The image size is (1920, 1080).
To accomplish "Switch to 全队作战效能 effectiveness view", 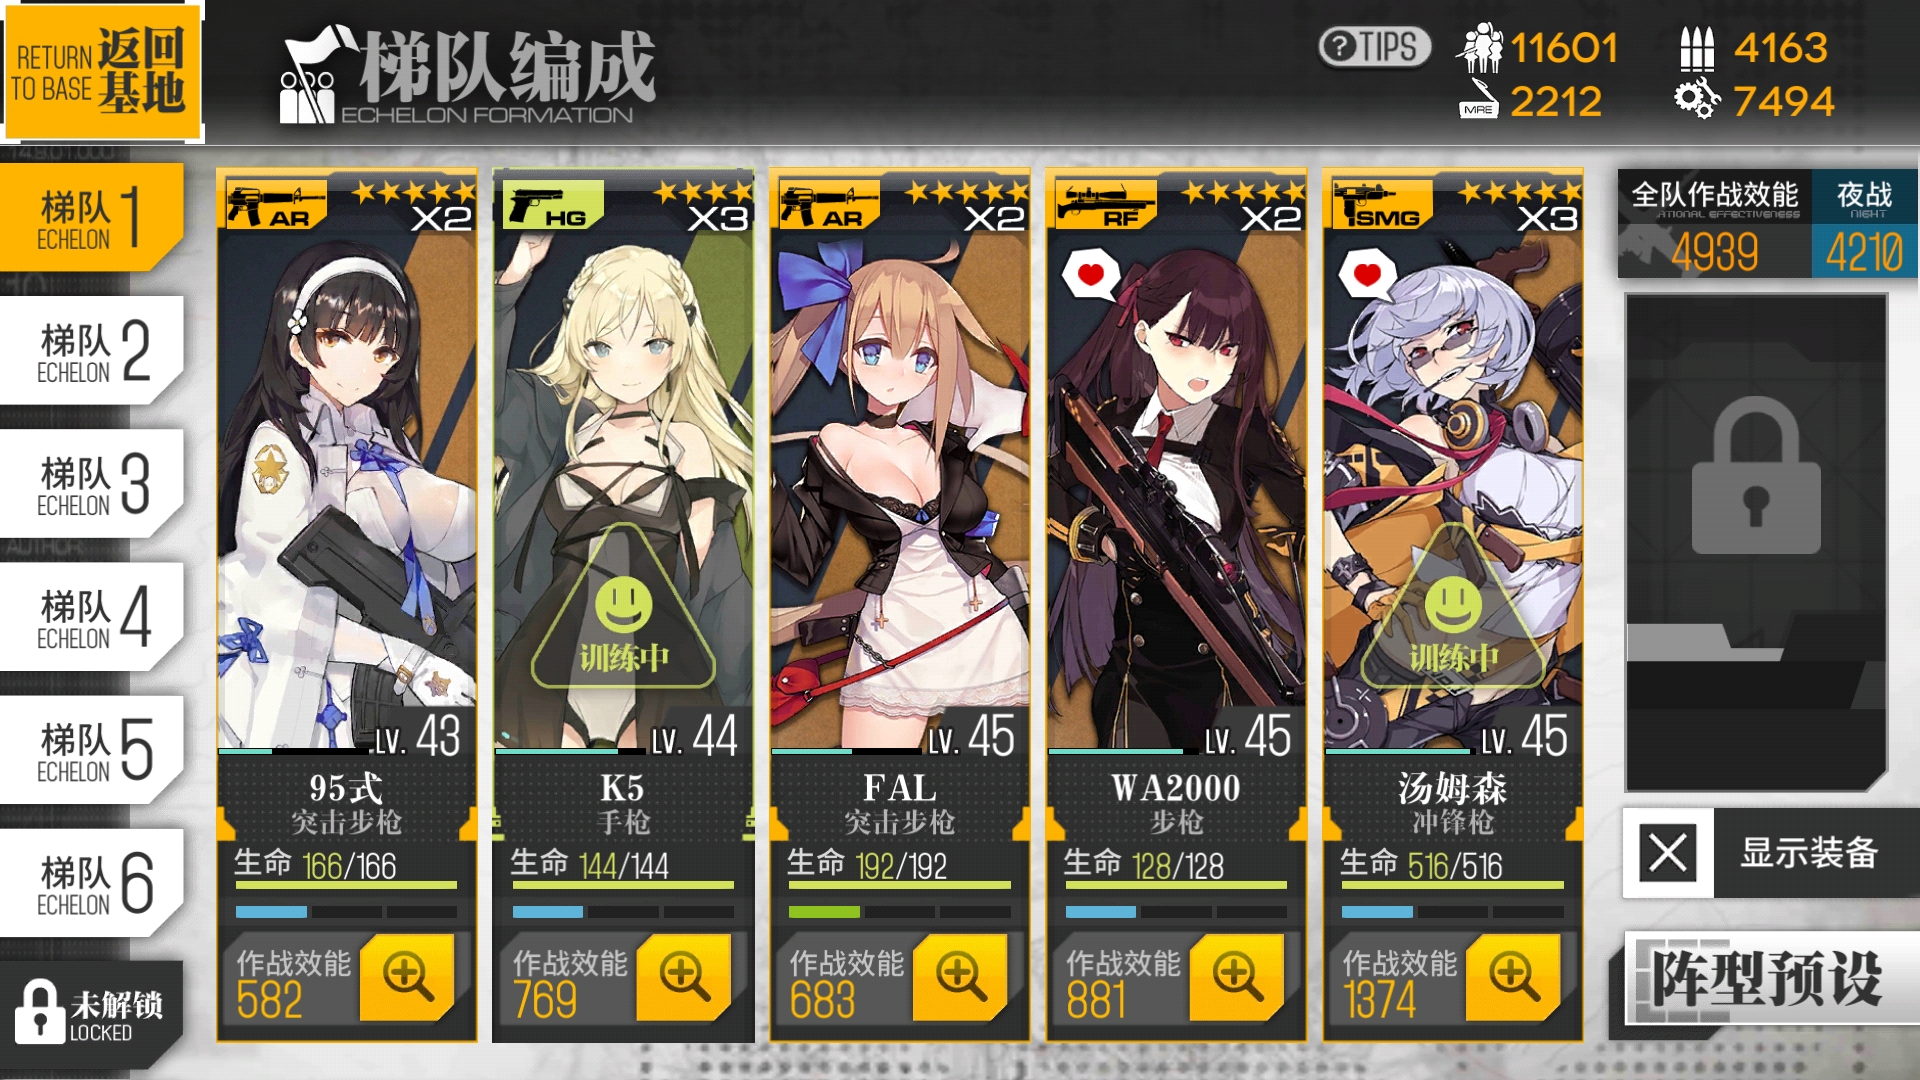I will pyautogui.click(x=1715, y=223).
